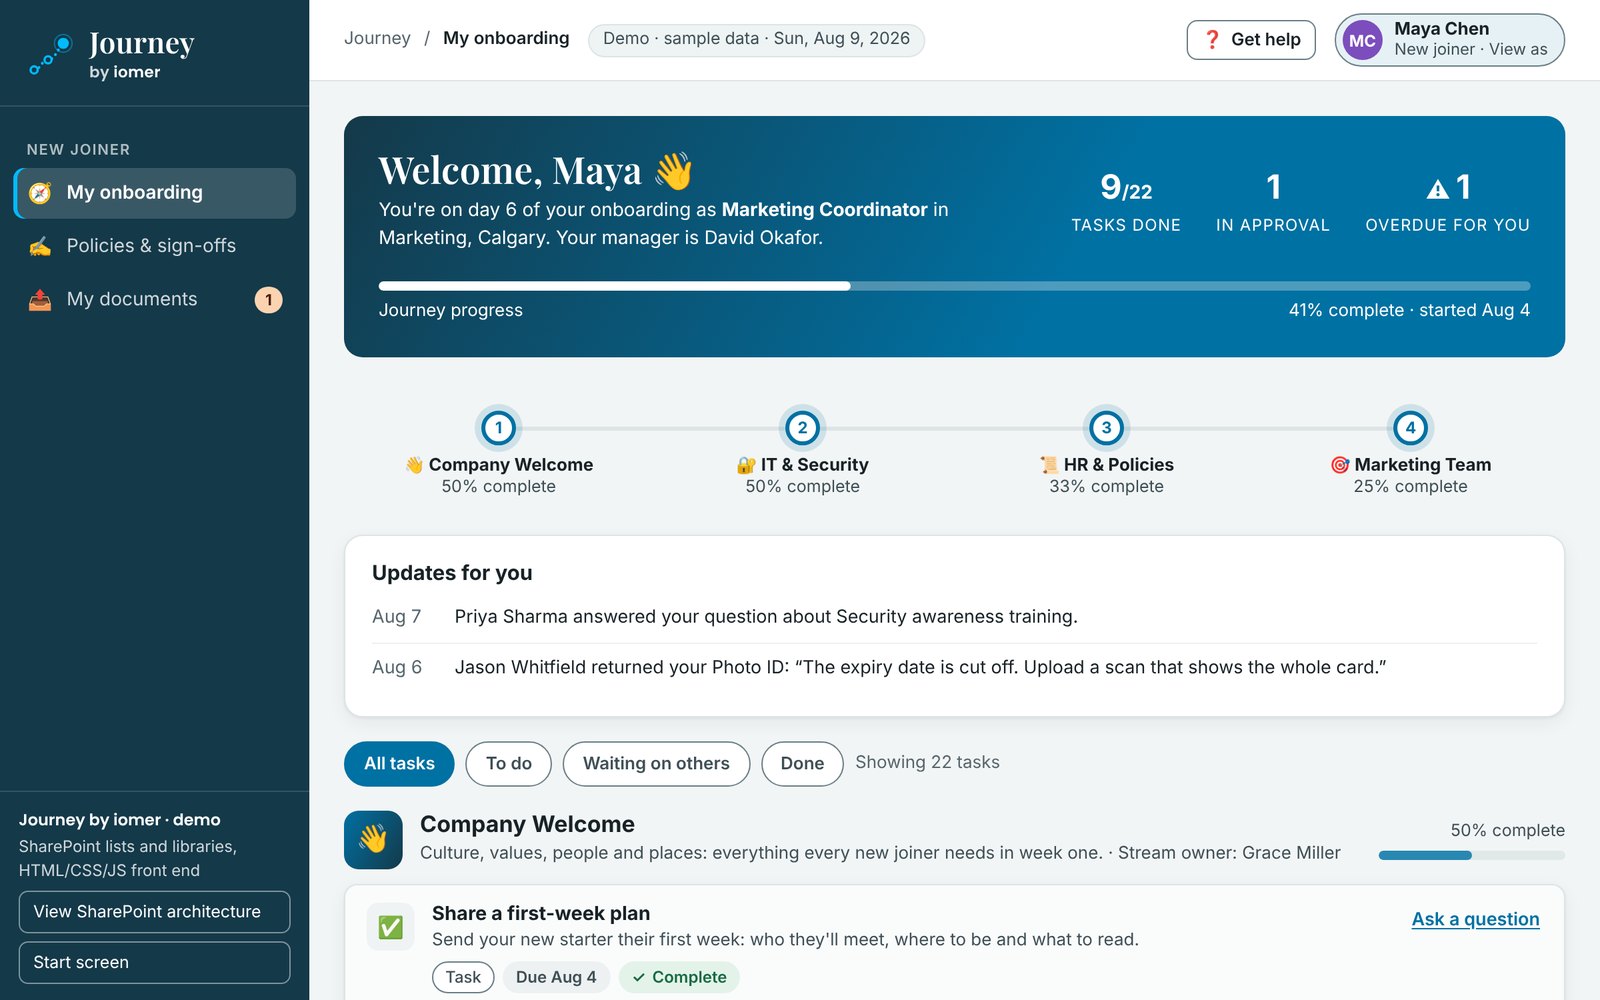The width and height of the screenshot is (1600, 1000).
Task: Click the Get help button
Action: point(1251,40)
